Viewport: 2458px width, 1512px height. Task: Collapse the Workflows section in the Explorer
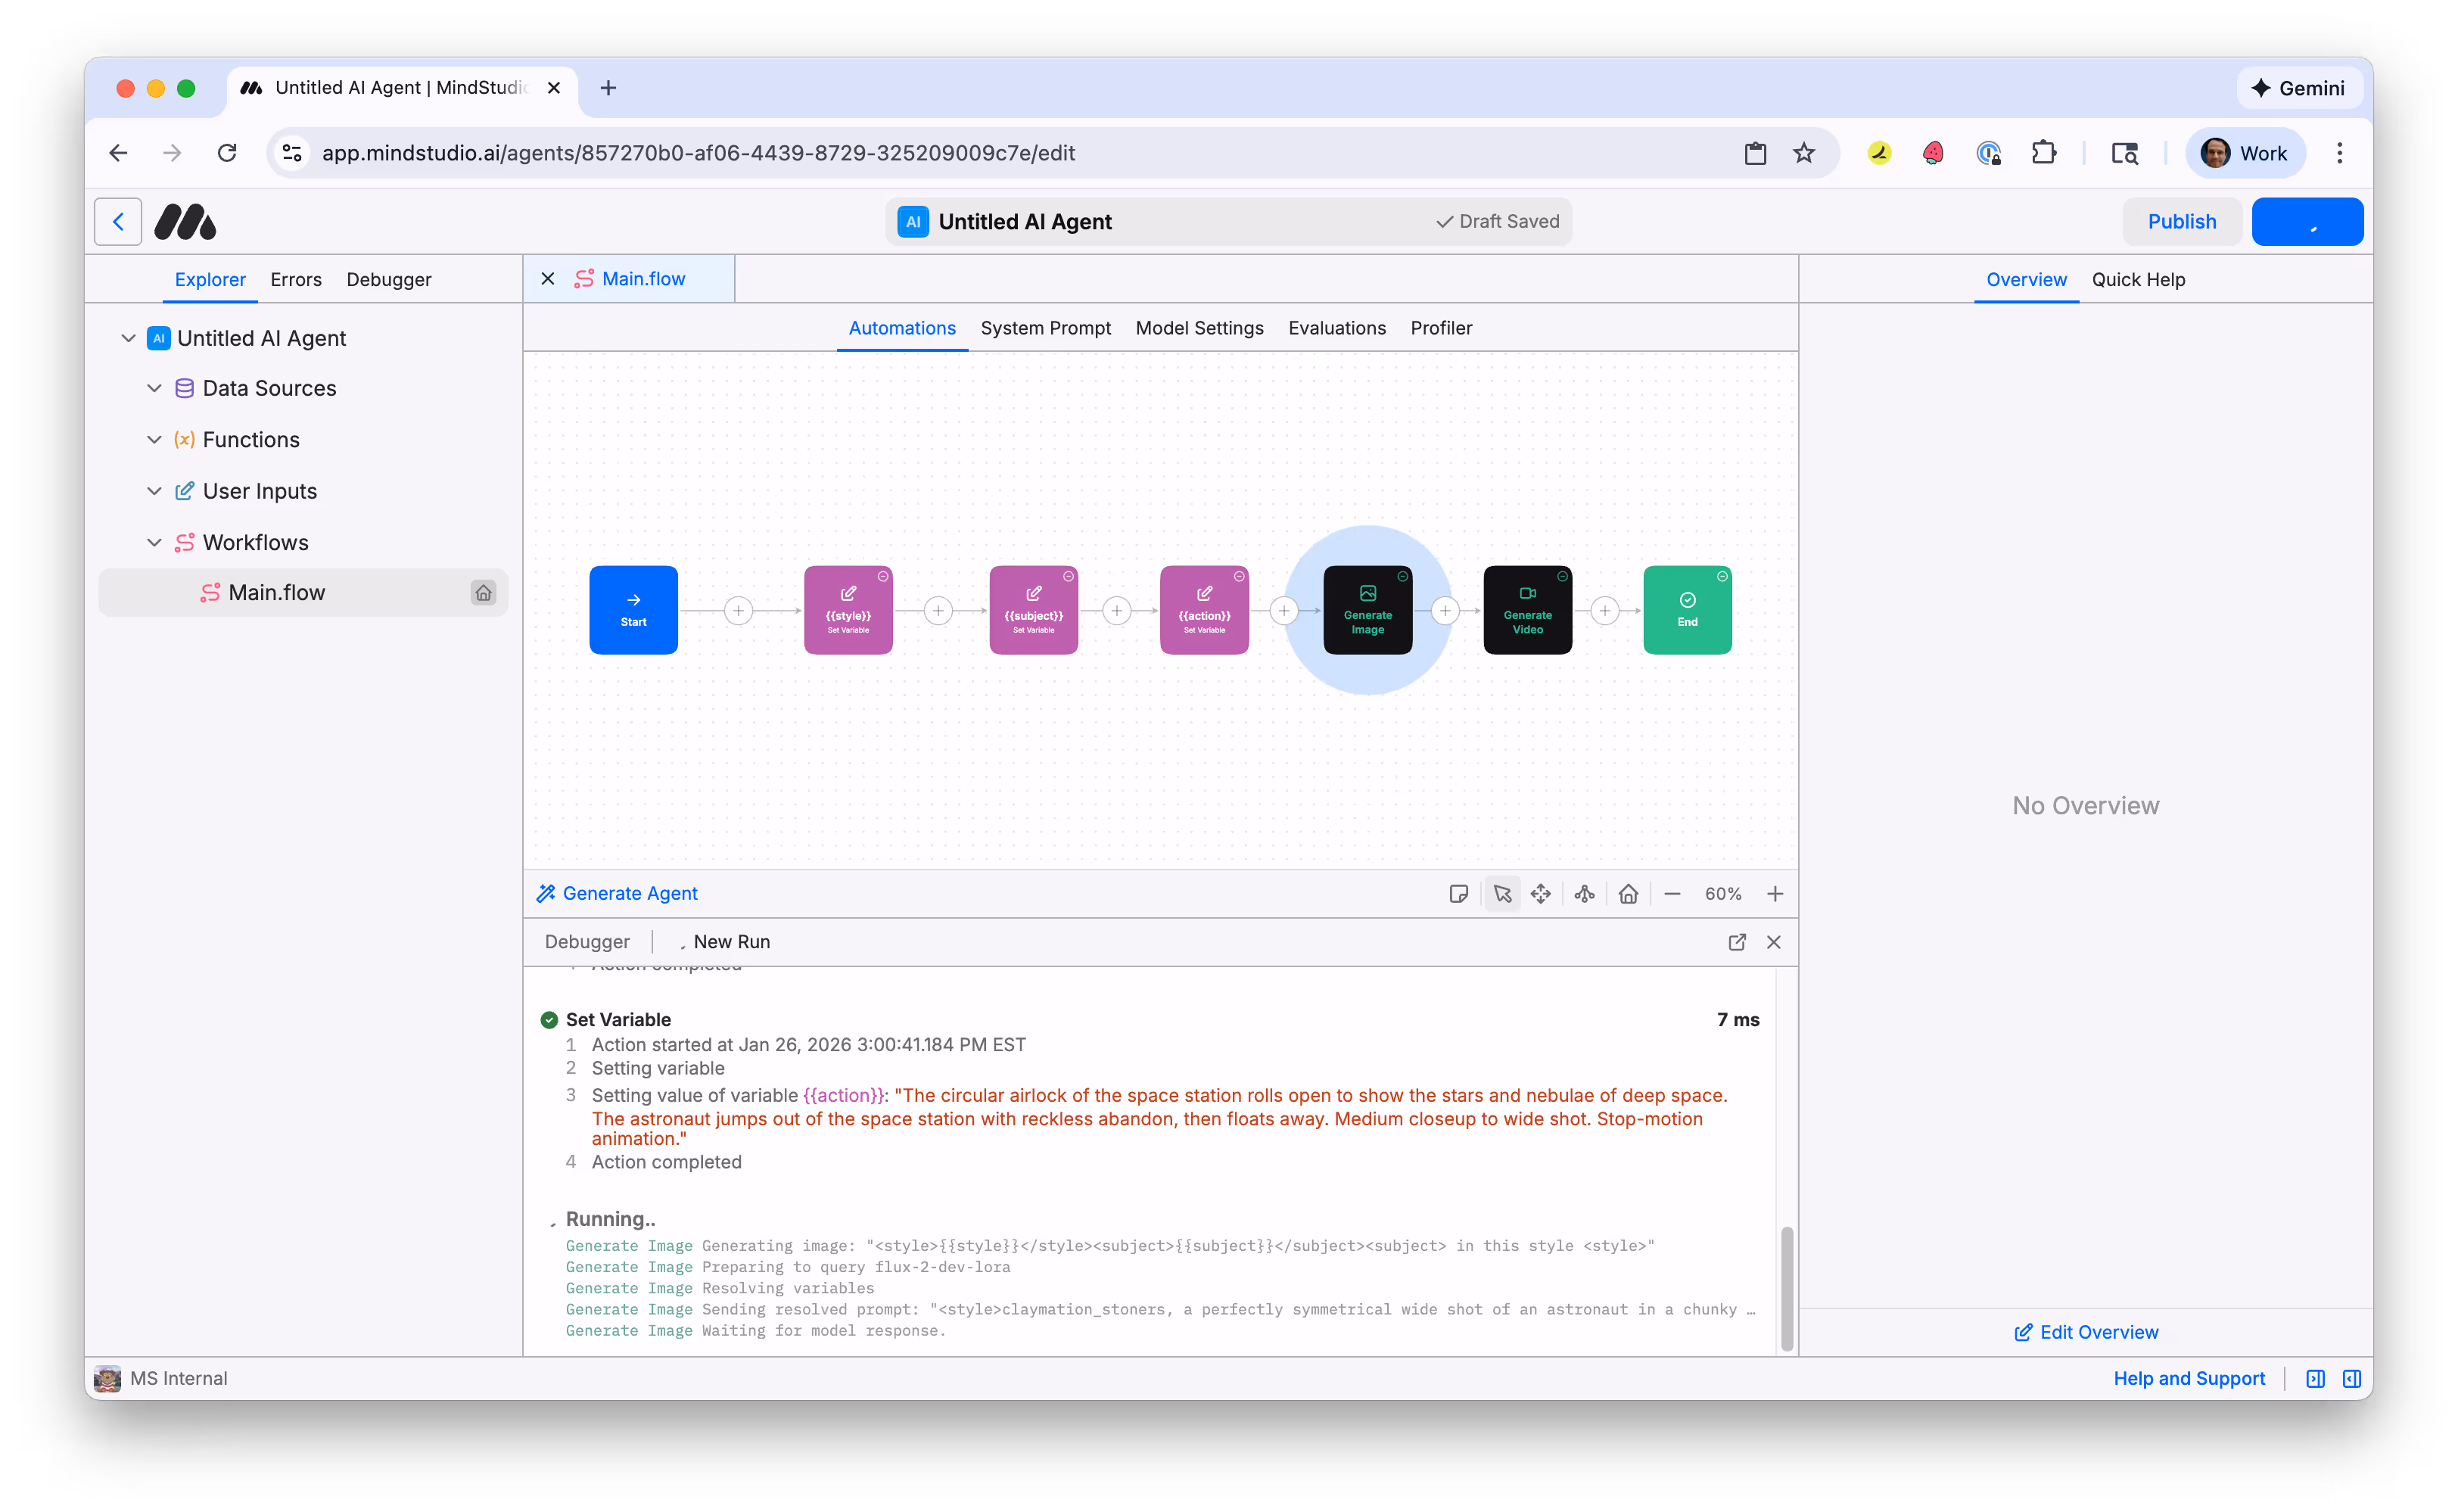point(155,542)
